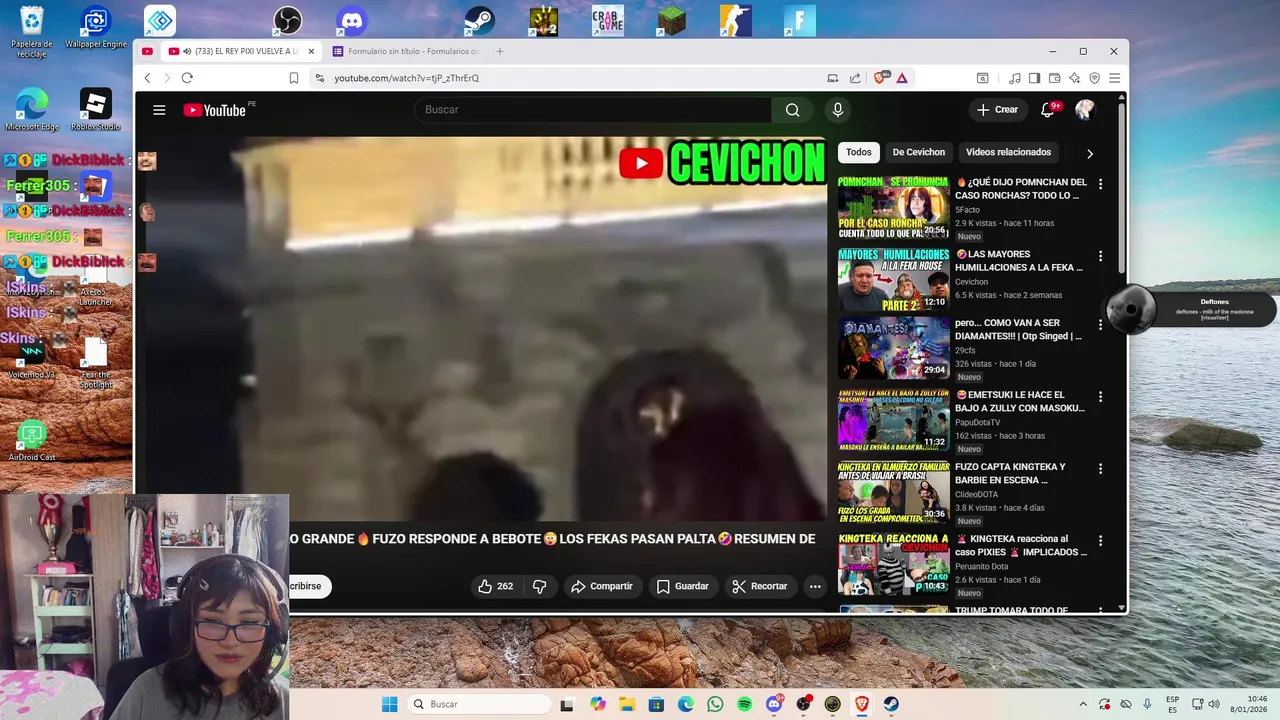Image resolution: width=1280 pixels, height=720 pixels.
Task: Reload the page in Brave
Action: point(187,78)
